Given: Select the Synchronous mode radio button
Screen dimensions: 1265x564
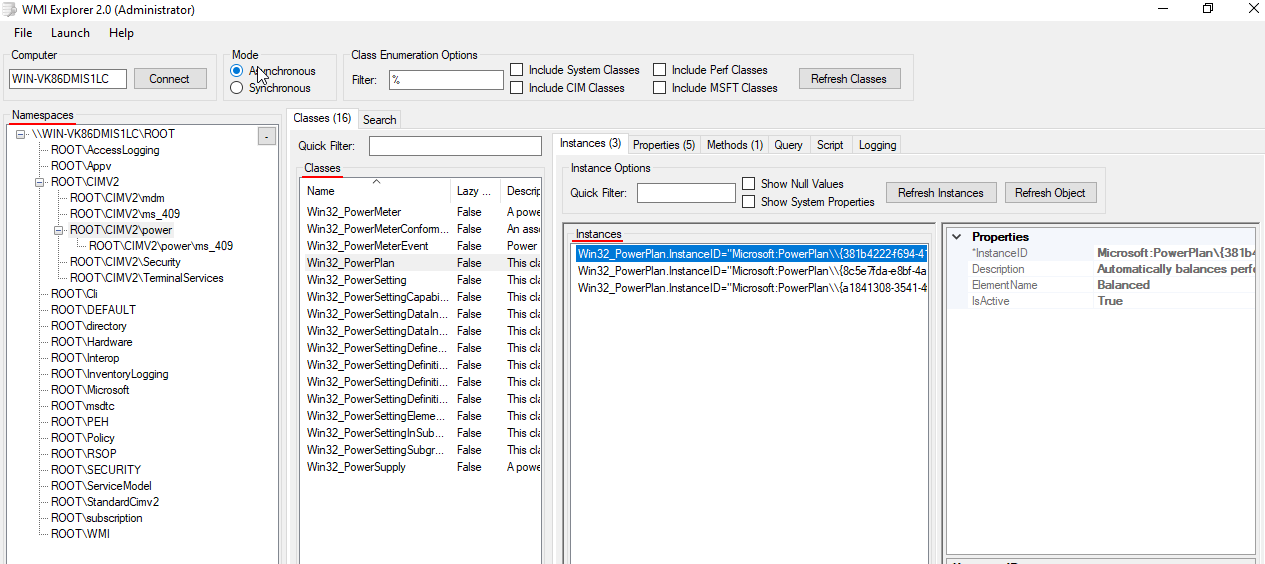Looking at the screenshot, I should tap(236, 88).
